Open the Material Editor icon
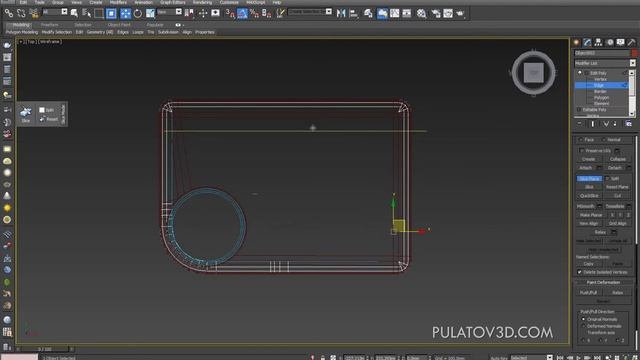The width and height of the screenshot is (640, 360). click(421, 13)
